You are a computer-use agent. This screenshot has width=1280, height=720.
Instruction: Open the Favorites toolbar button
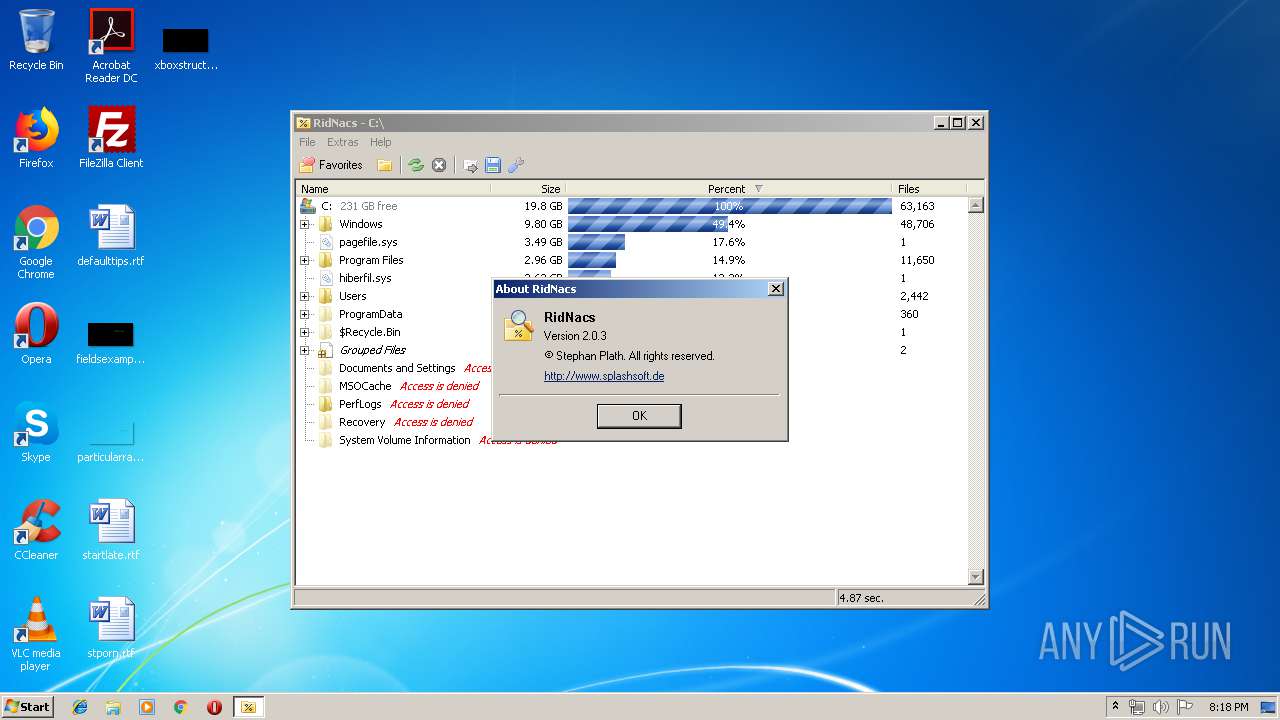332,165
